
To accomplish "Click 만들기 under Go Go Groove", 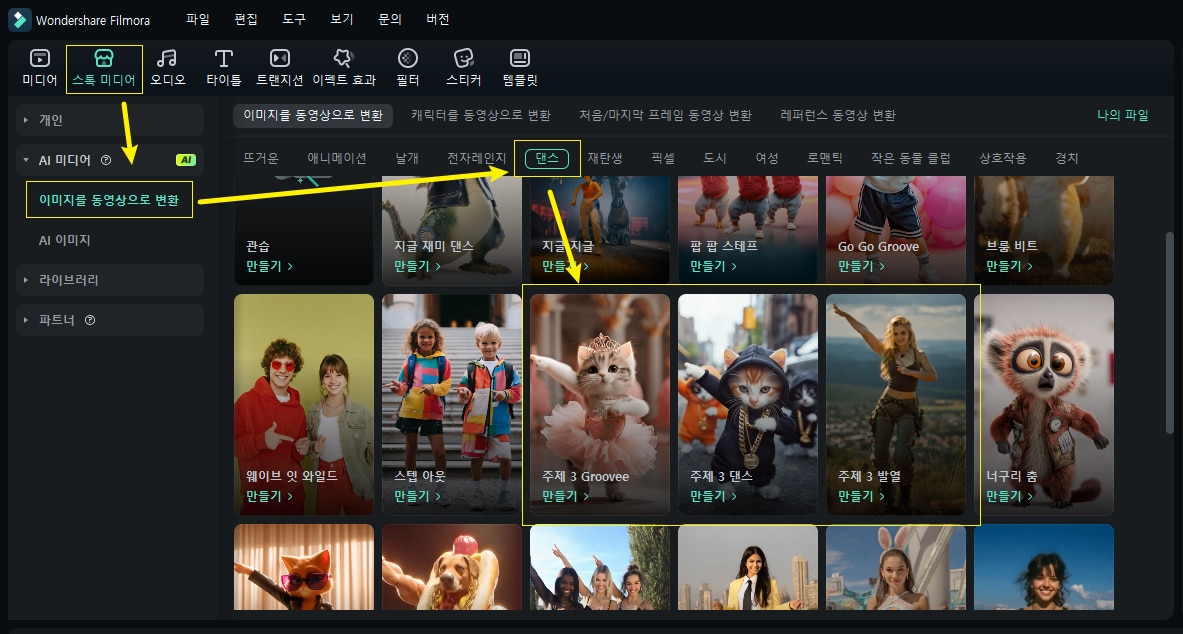I will tap(861, 266).
